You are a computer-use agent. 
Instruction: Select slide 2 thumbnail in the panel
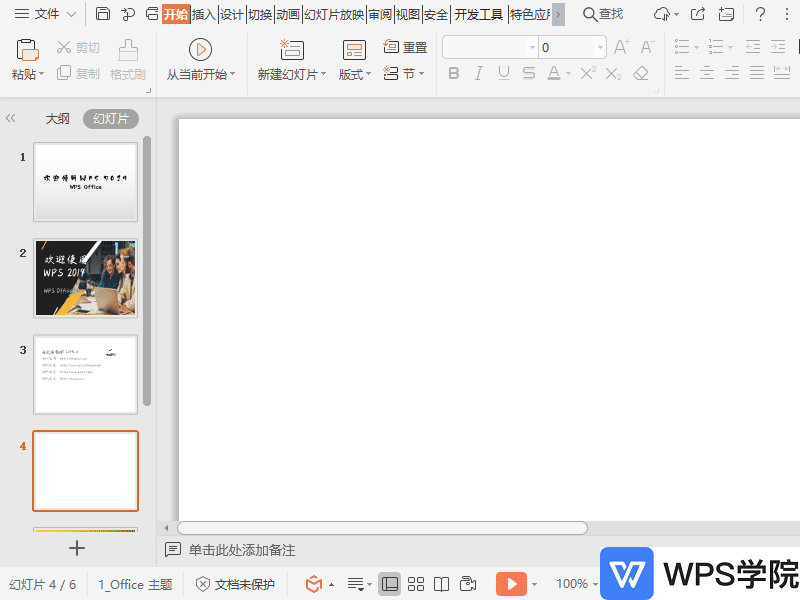(85, 278)
